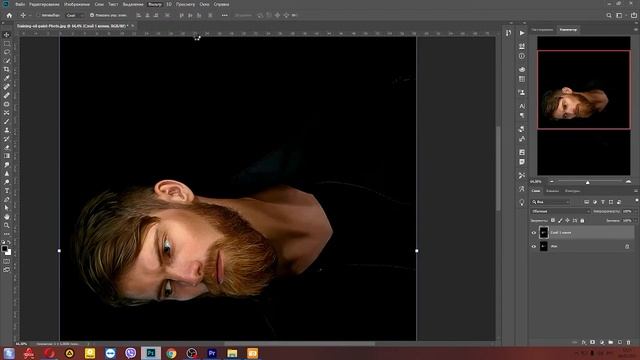Viewport: 640px width, 360px height.
Task: Hide the Слой 1 копия layer
Action: point(534,233)
